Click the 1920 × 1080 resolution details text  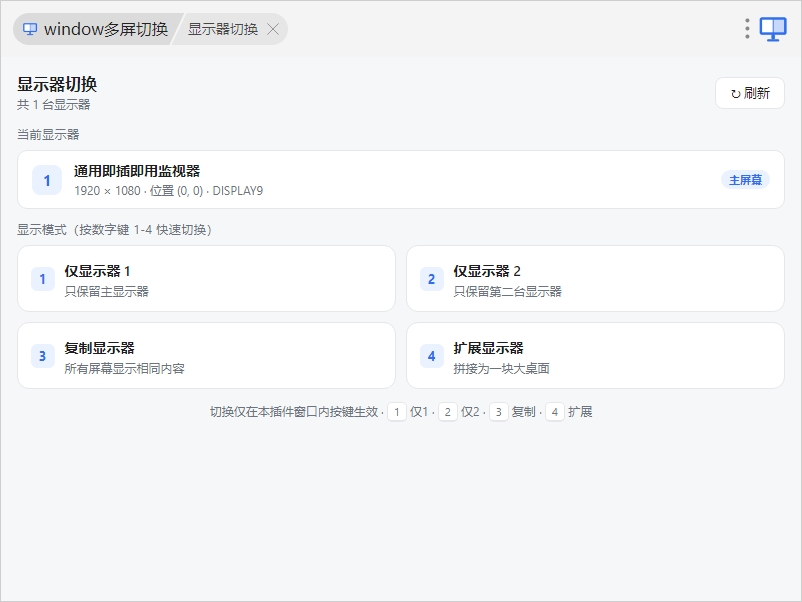(169, 191)
